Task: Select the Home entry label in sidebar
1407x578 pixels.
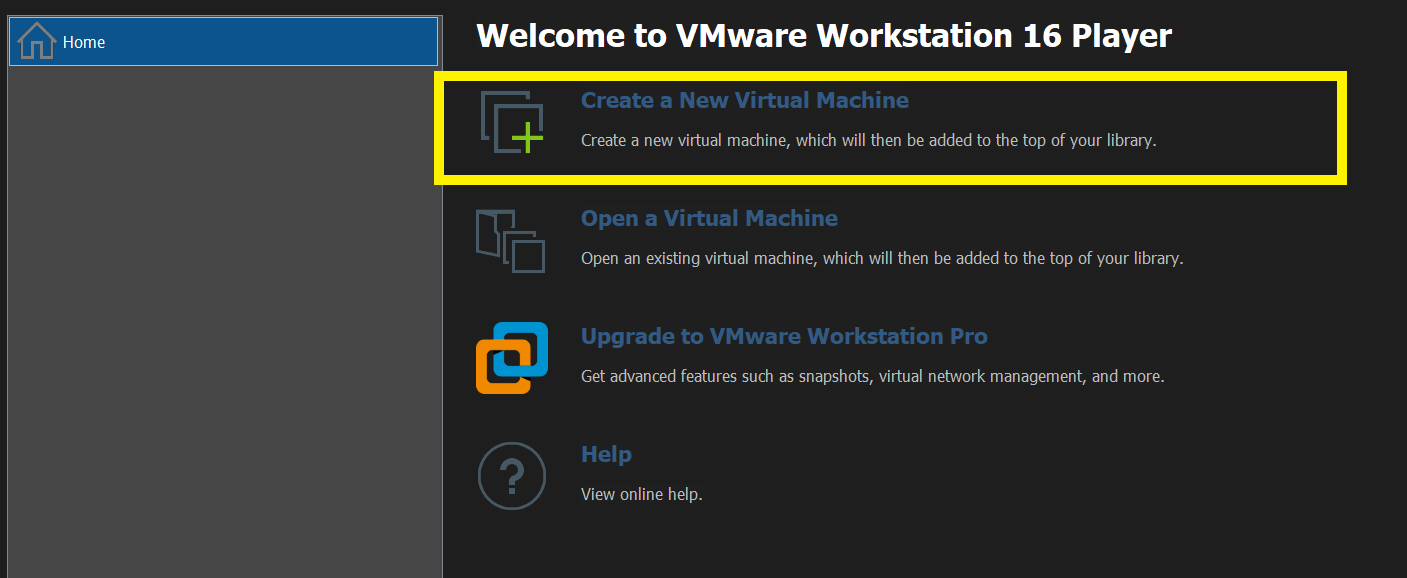Action: pyautogui.click(x=84, y=42)
